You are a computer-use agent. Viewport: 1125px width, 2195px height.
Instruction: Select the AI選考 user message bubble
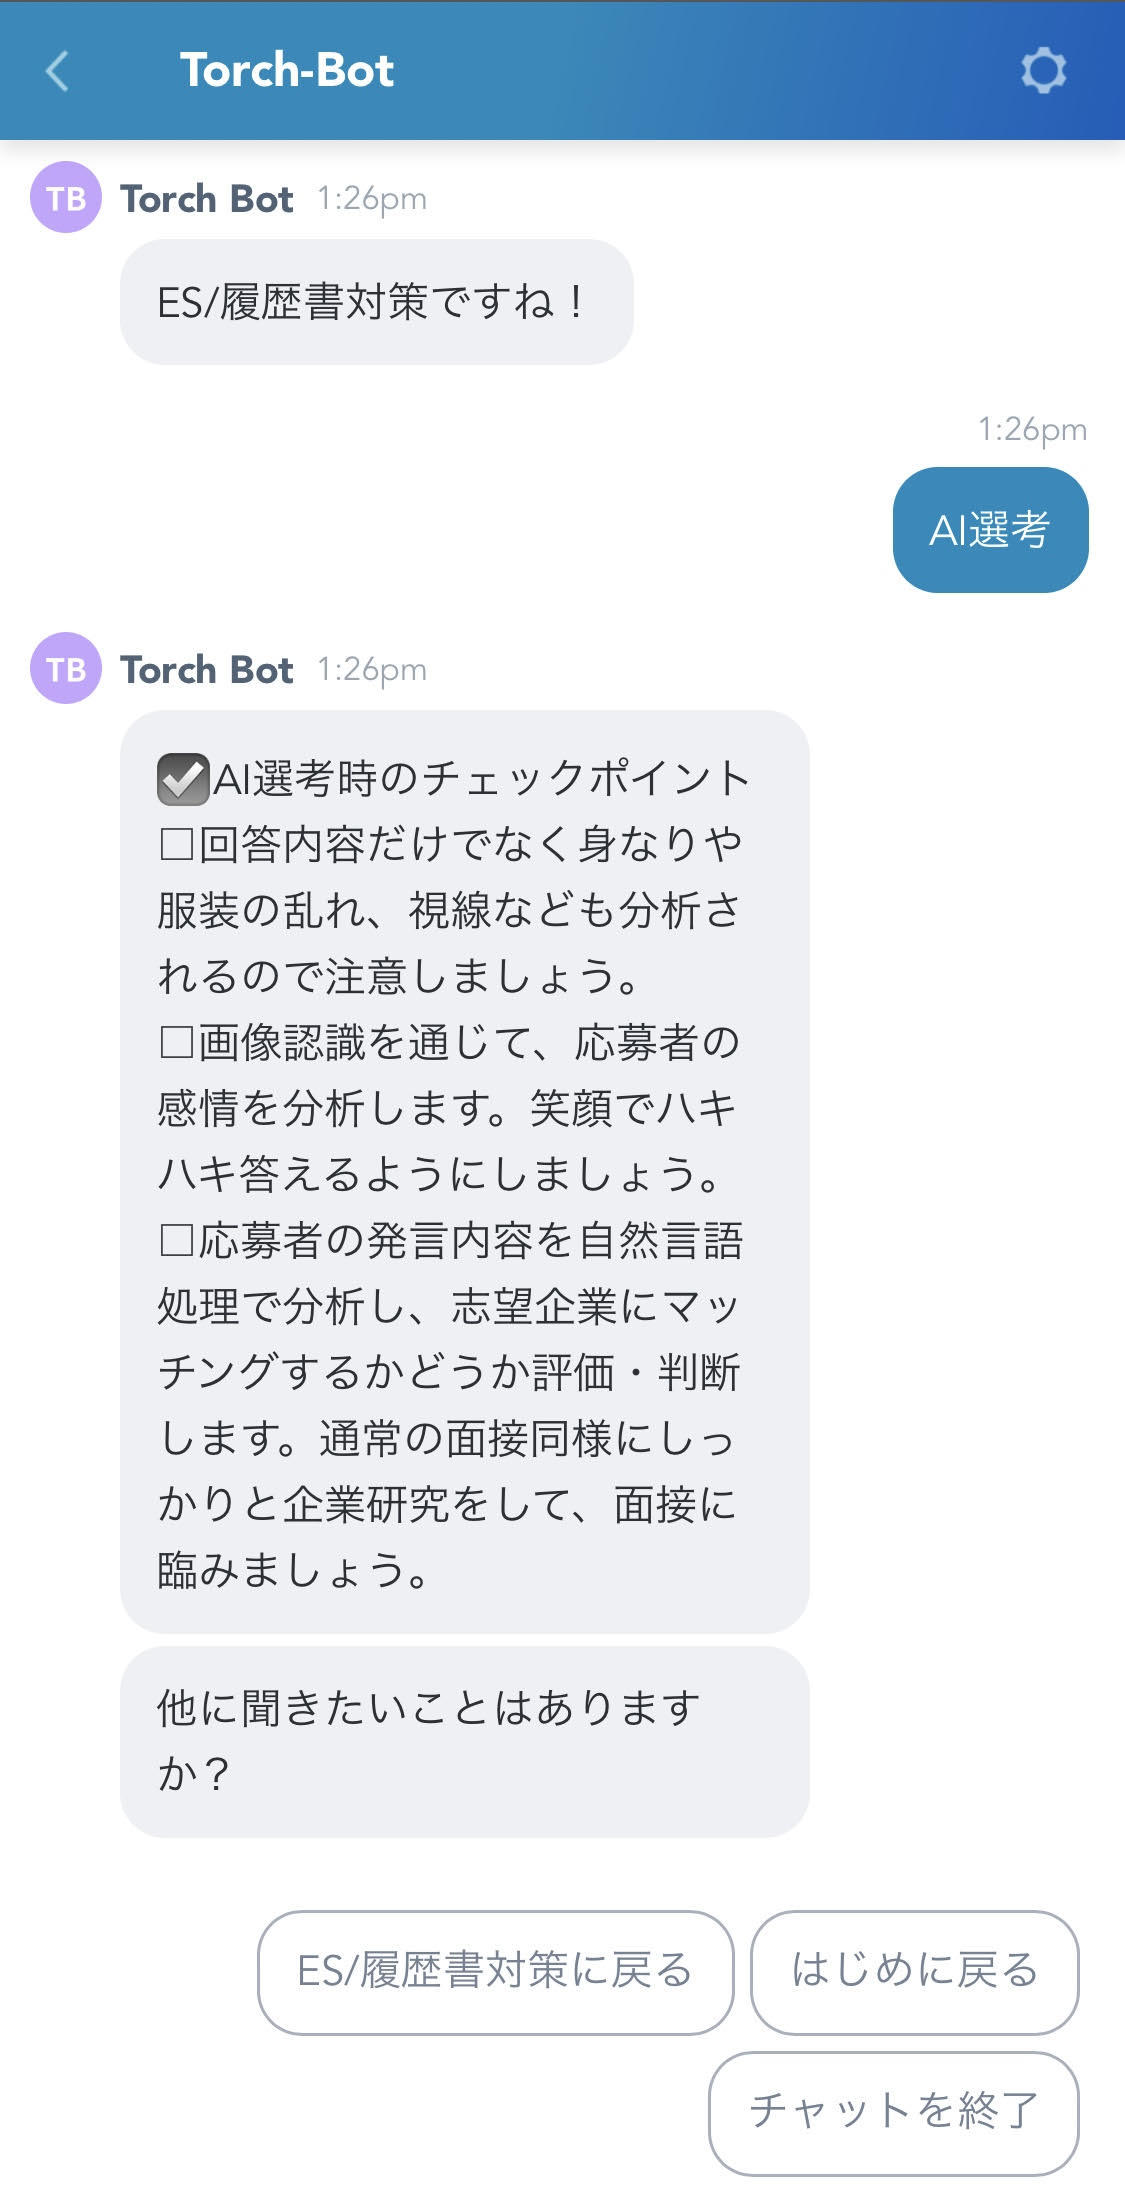[990, 530]
